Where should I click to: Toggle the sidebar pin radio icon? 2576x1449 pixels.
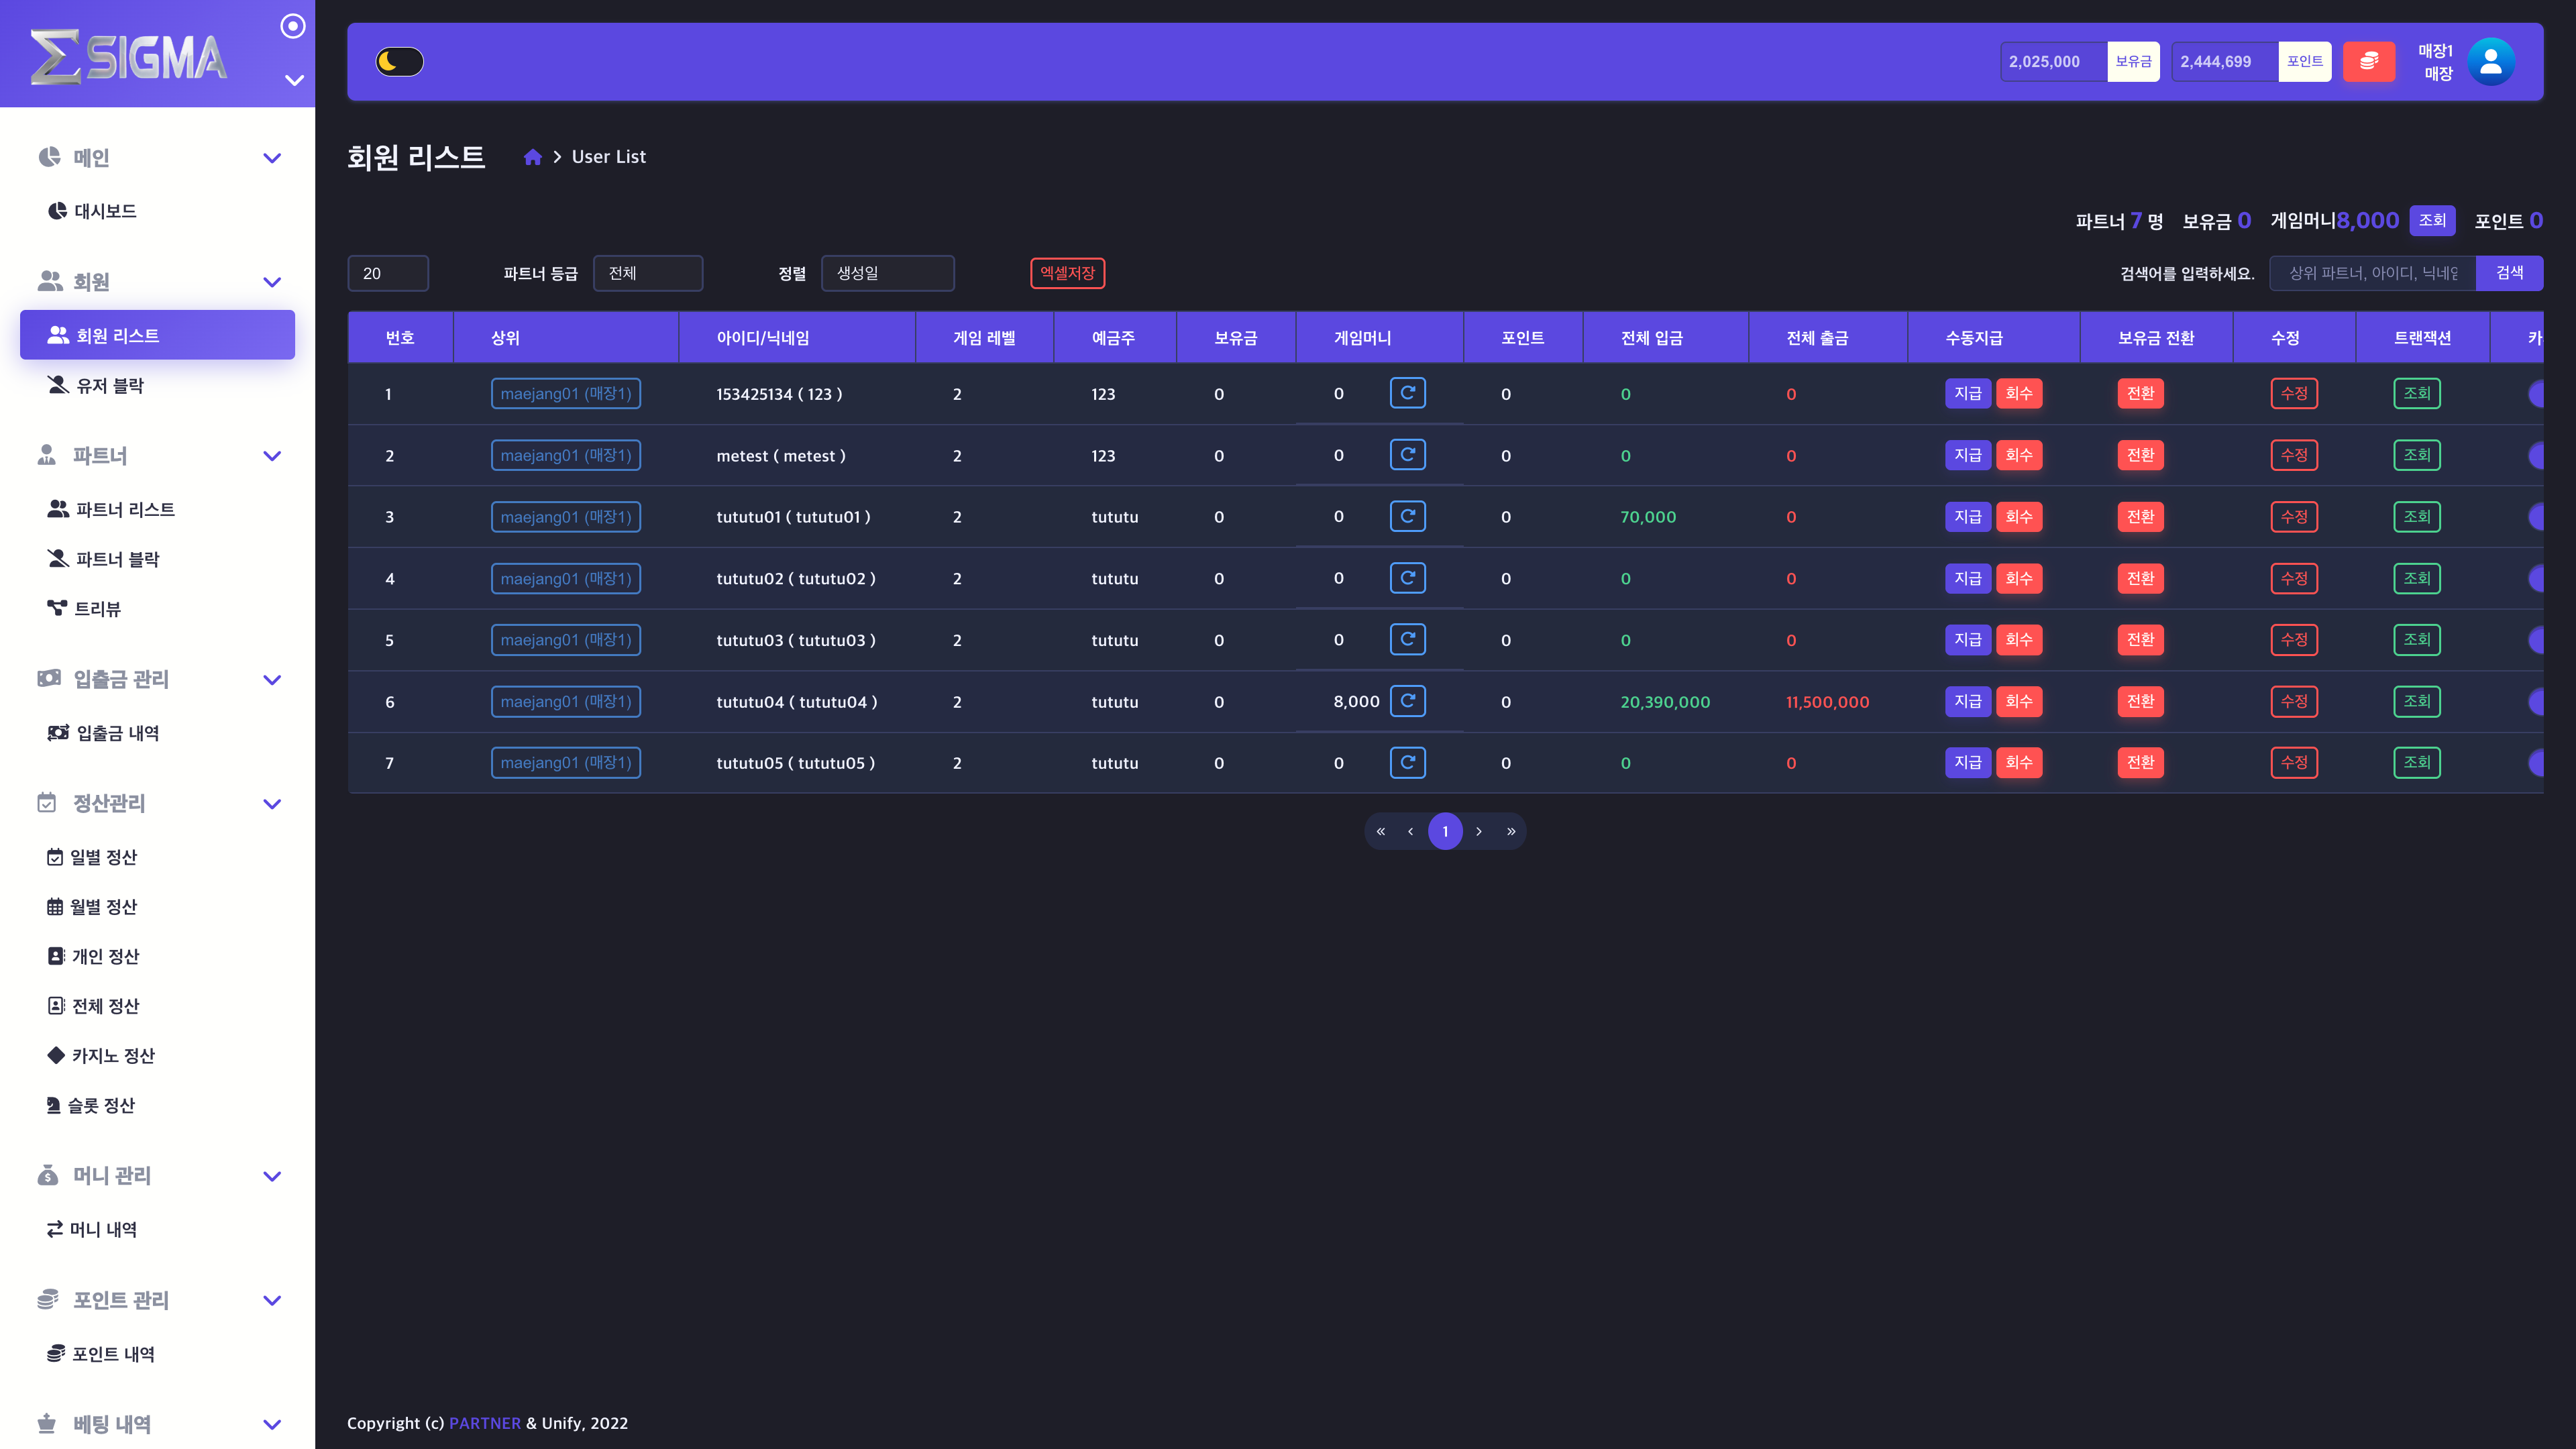coord(292,26)
